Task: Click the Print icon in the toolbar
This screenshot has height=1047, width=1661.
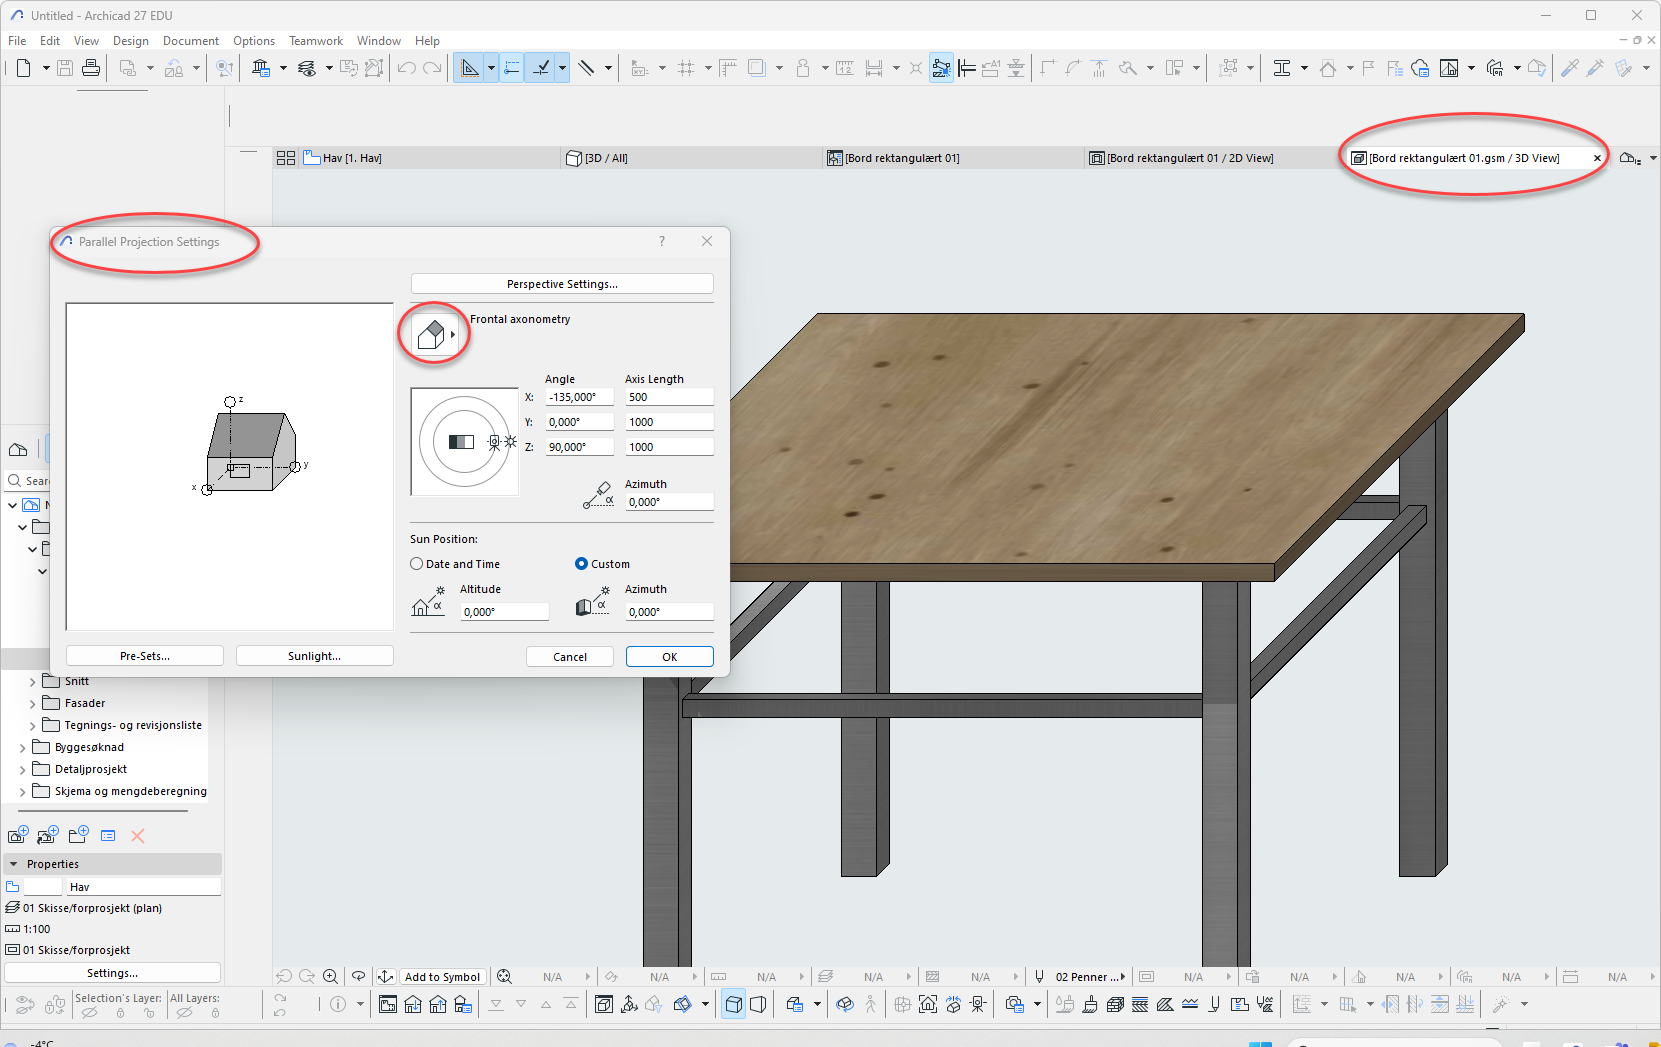Action: (x=91, y=68)
